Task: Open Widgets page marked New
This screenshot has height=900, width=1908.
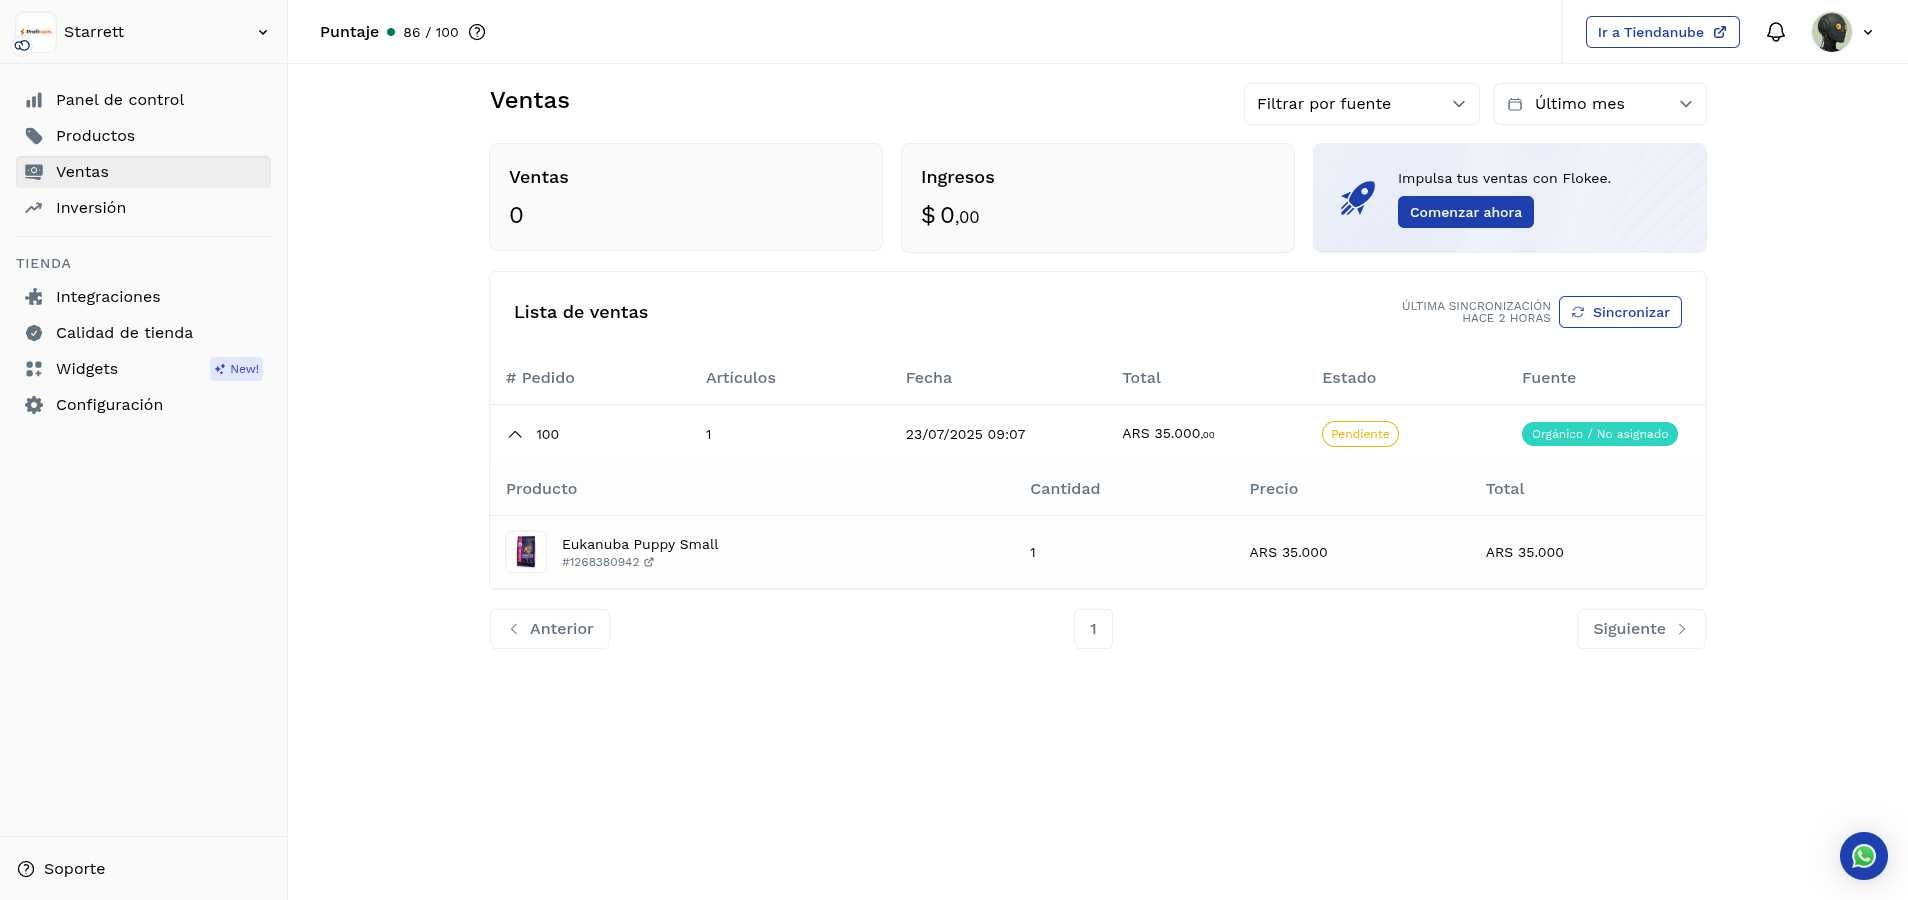Action: [x=87, y=369]
